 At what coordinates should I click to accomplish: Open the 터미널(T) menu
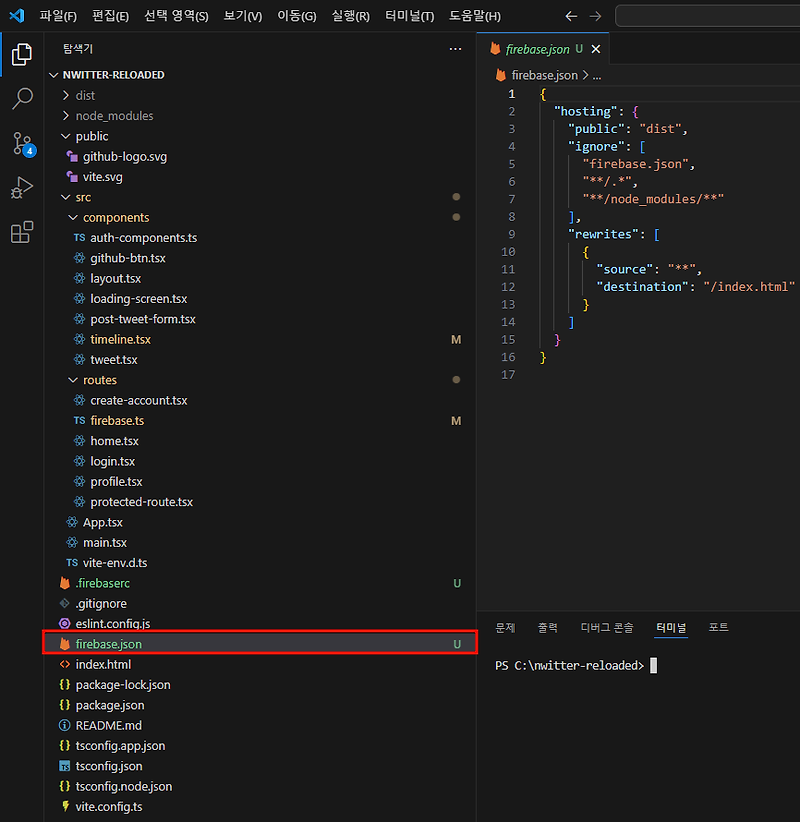(x=409, y=16)
